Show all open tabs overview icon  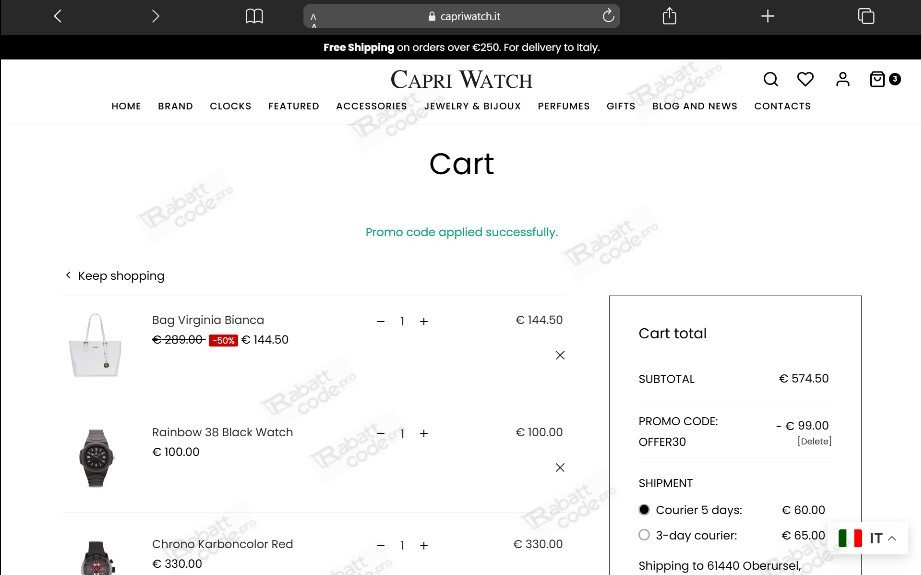pyautogui.click(x=866, y=16)
